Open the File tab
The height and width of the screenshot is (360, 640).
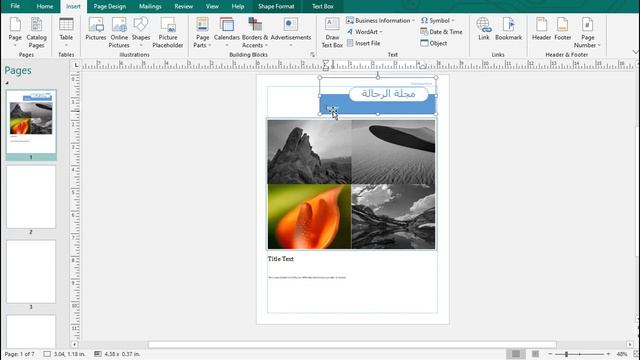15,6
